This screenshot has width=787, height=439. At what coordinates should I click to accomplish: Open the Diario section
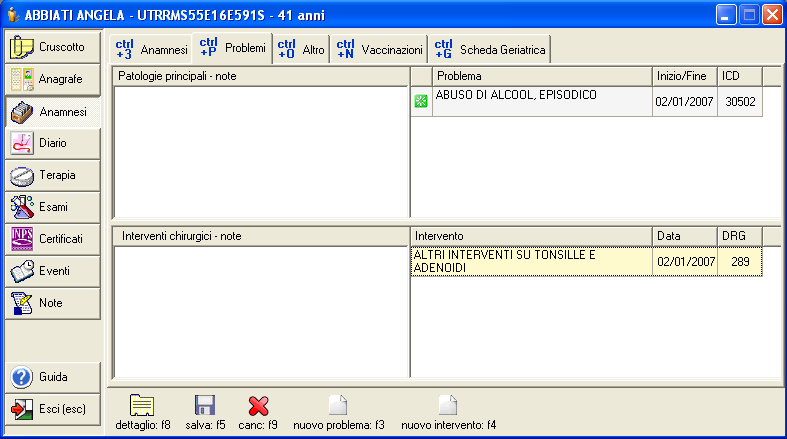tap(53, 144)
